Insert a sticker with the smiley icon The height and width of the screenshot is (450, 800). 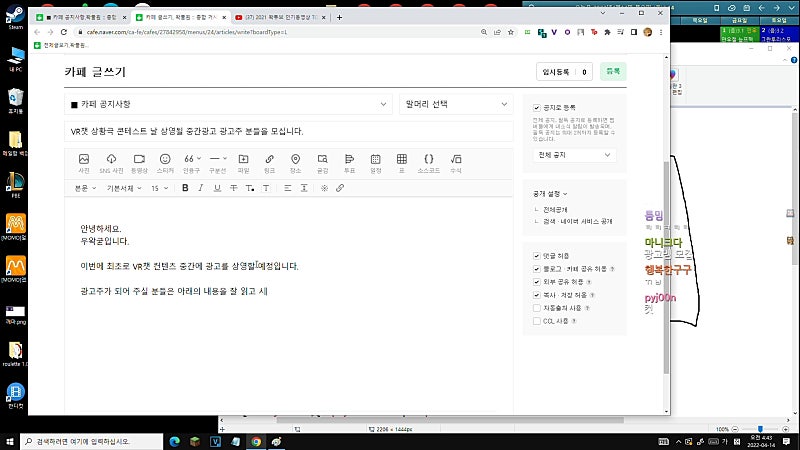tap(165, 163)
